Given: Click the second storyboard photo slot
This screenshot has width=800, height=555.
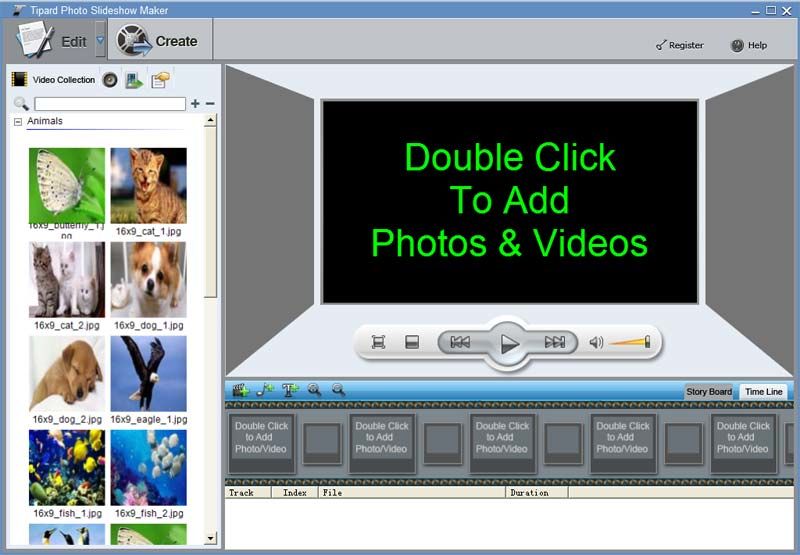Looking at the screenshot, I should [x=382, y=443].
